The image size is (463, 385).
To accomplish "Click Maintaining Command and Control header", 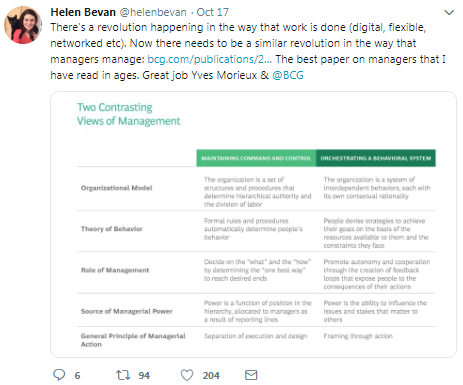I will [x=256, y=158].
